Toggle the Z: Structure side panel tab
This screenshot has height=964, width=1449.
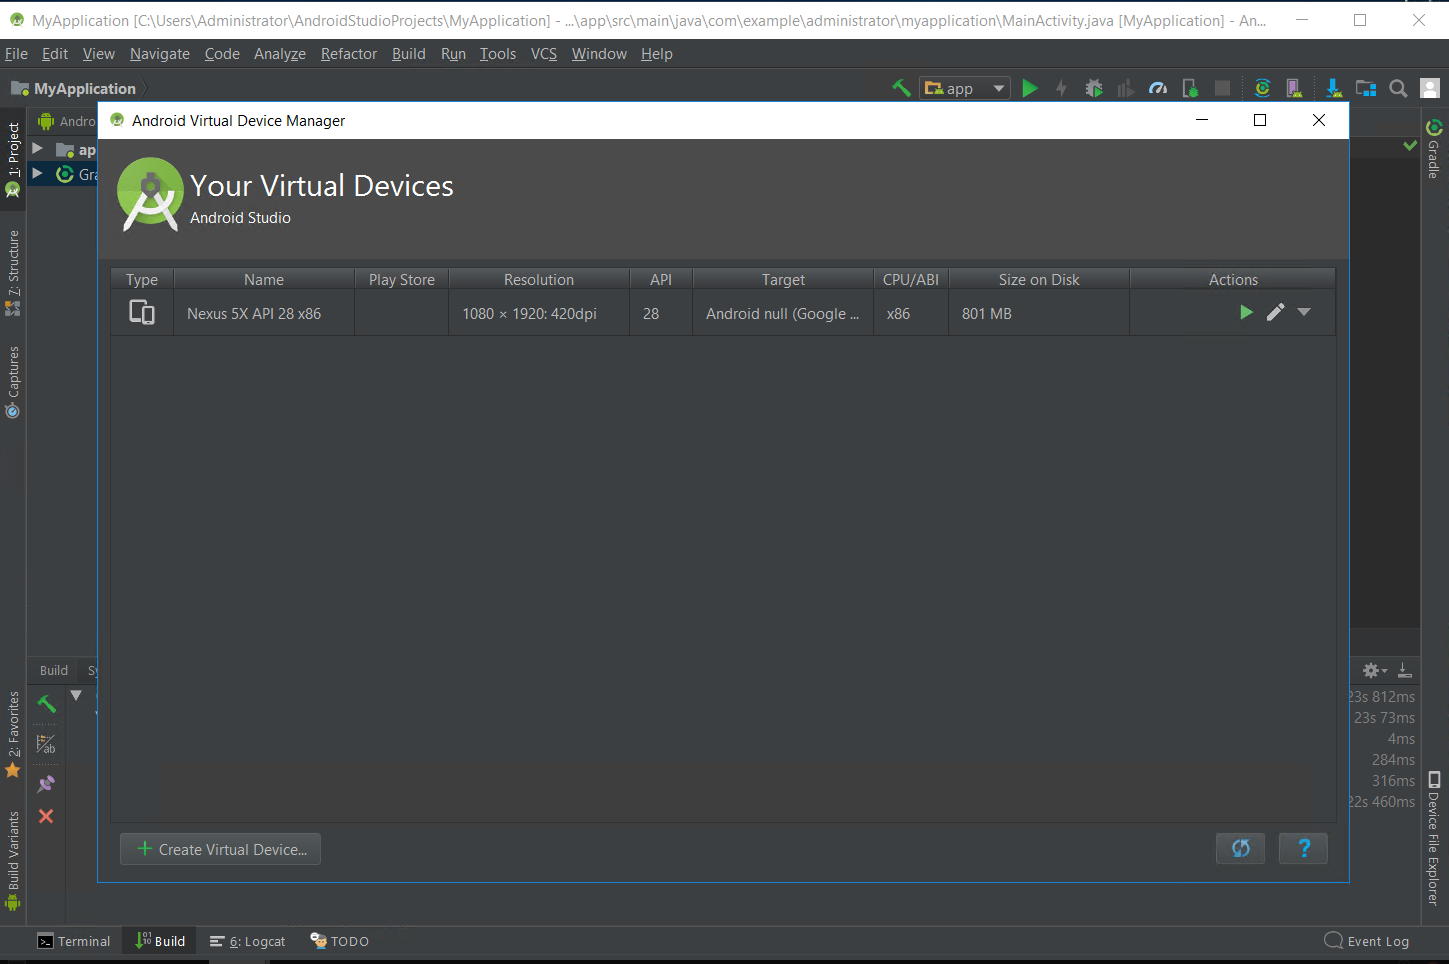point(13,273)
